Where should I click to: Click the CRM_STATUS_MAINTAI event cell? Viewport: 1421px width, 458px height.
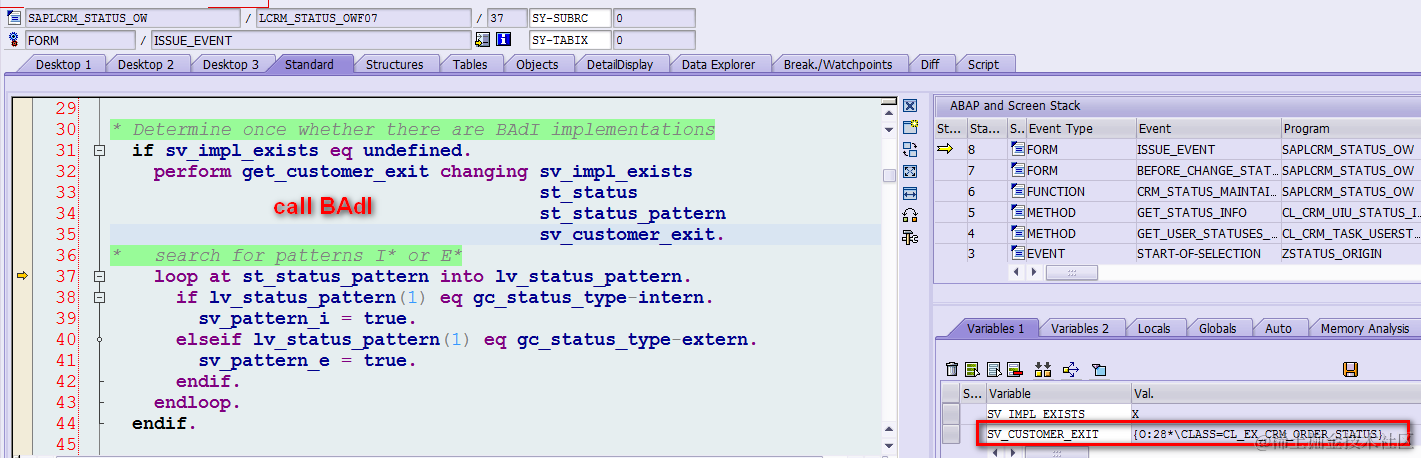1208,191
